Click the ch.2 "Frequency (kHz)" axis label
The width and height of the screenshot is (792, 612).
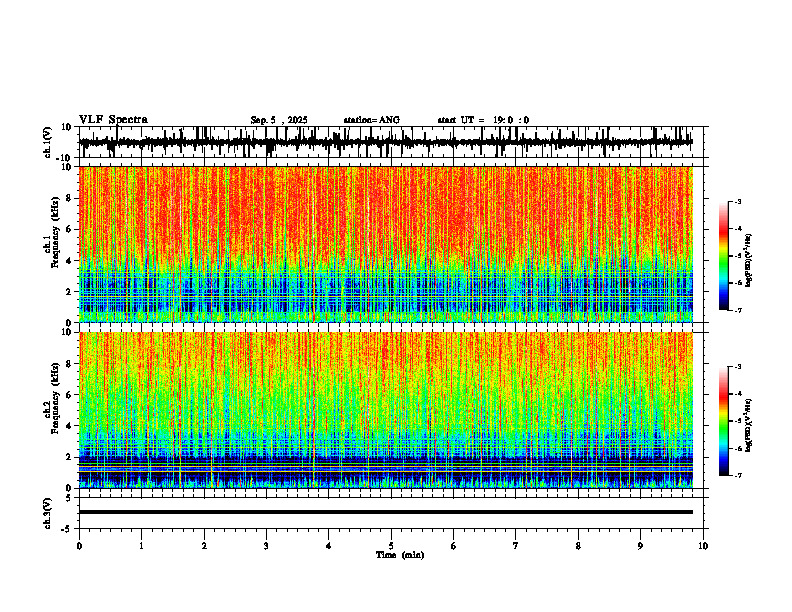point(55,398)
